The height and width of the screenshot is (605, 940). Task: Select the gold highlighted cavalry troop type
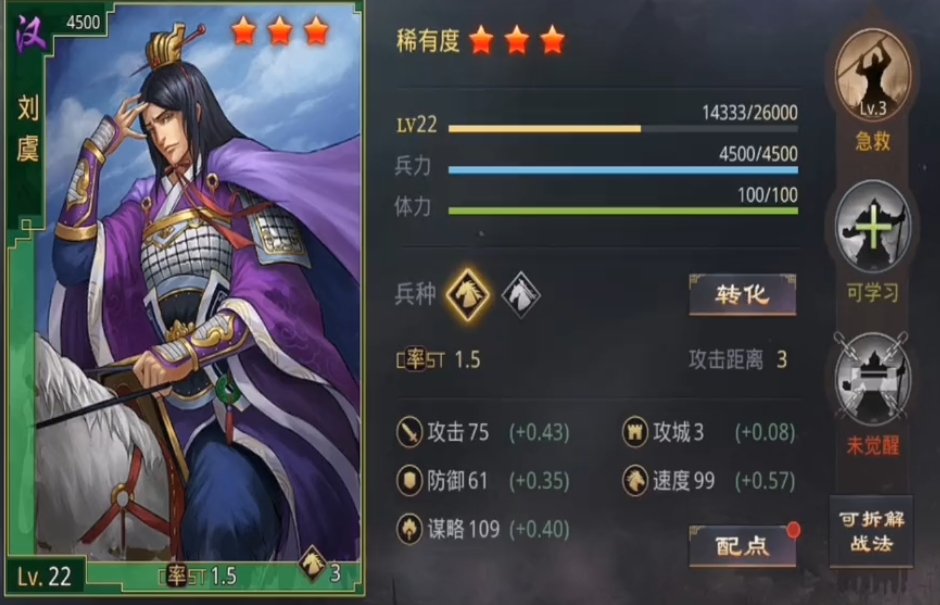click(468, 294)
